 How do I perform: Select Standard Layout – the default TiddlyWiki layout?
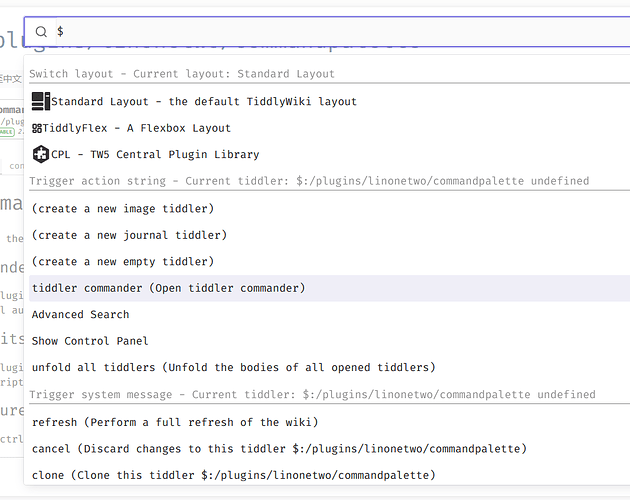(x=329, y=101)
